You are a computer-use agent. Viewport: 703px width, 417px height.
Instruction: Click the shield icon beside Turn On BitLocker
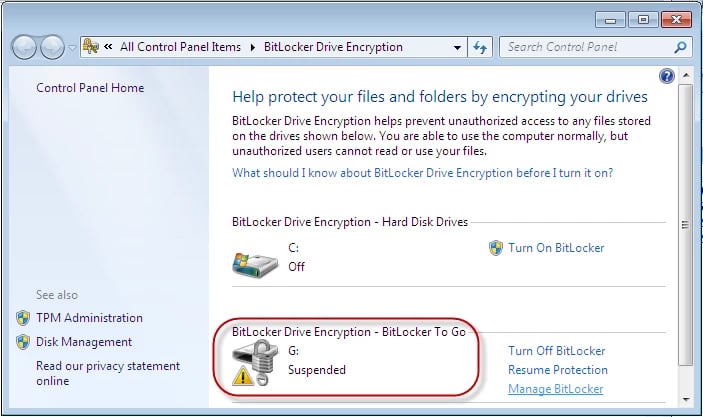coord(495,247)
